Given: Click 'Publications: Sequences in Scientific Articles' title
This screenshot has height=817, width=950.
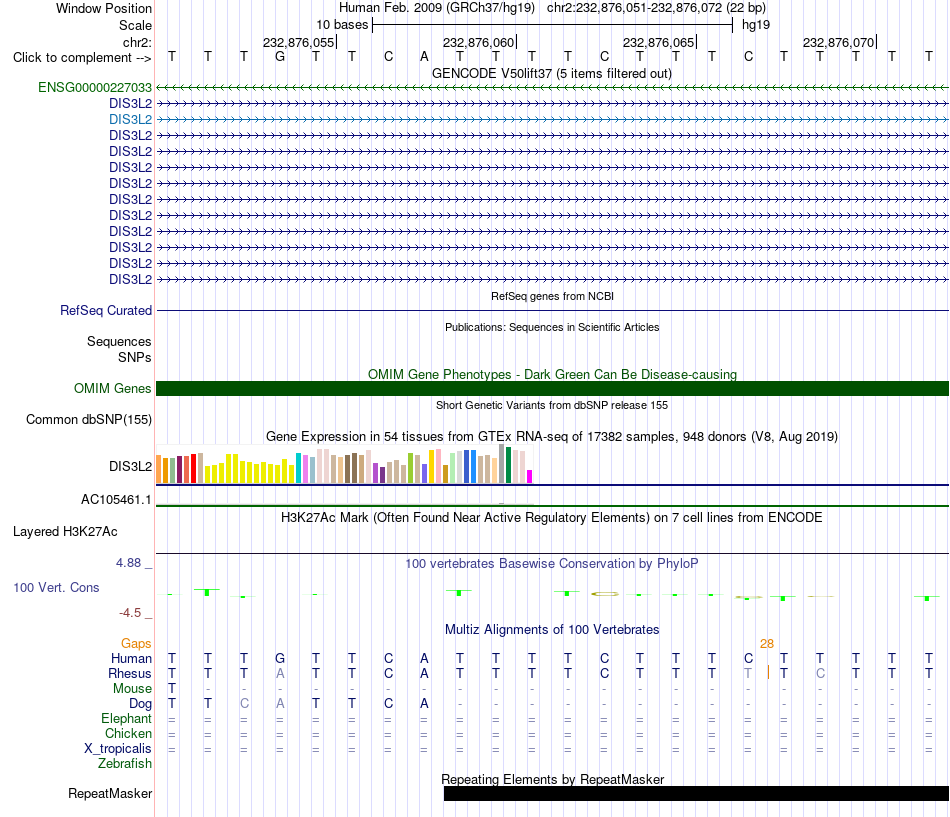Looking at the screenshot, I should click(x=552, y=327).
